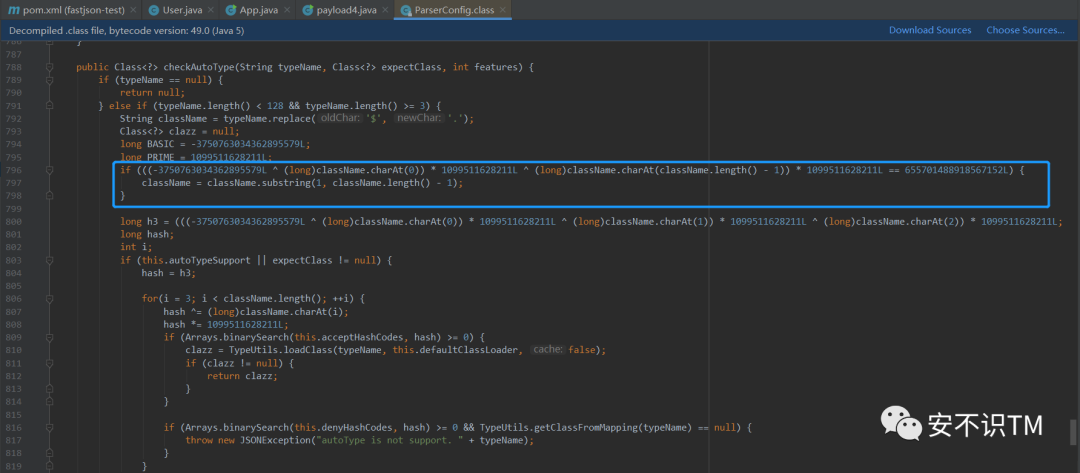Image resolution: width=1080 pixels, height=473 pixels.
Task: Close the payload4.java editor tab
Action: [x=386, y=10]
